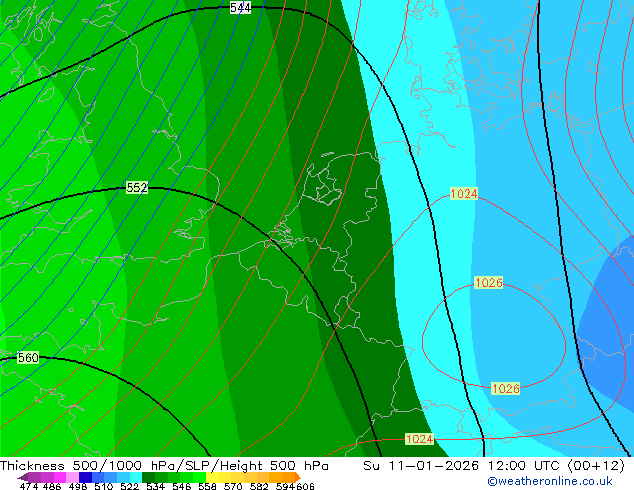Pick the yellow legend swatch right of 558
The width and height of the screenshot is (634, 490).
(212, 477)
